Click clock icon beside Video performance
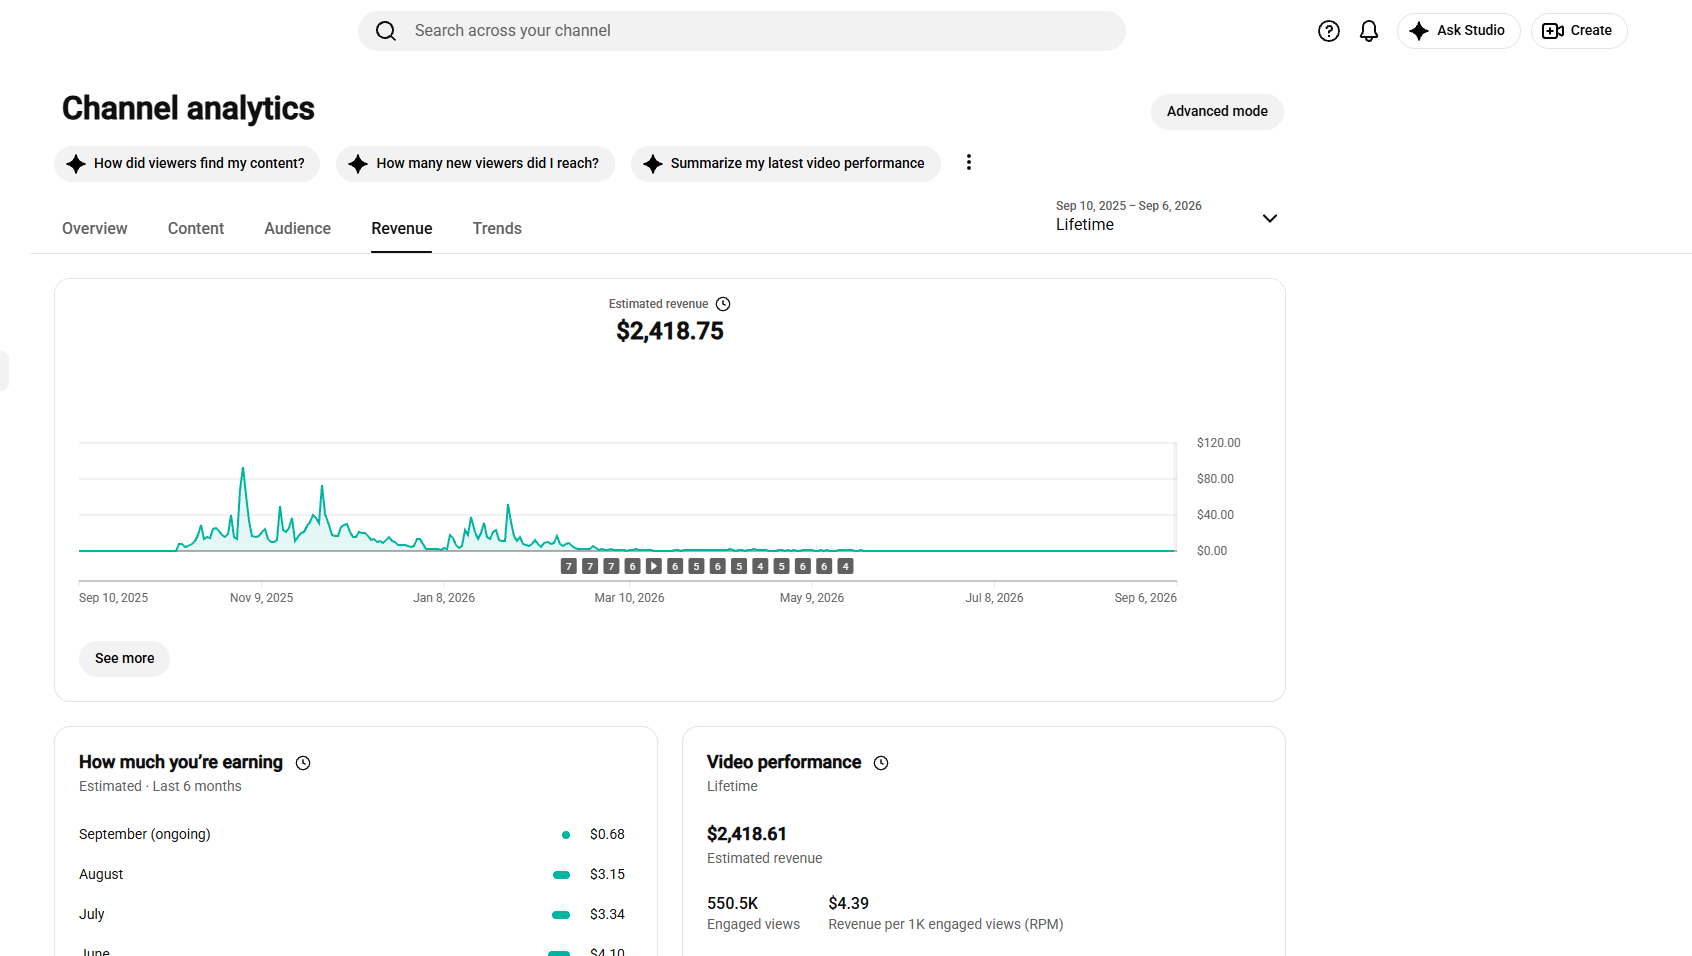This screenshot has height=956, width=1692. [x=881, y=763]
